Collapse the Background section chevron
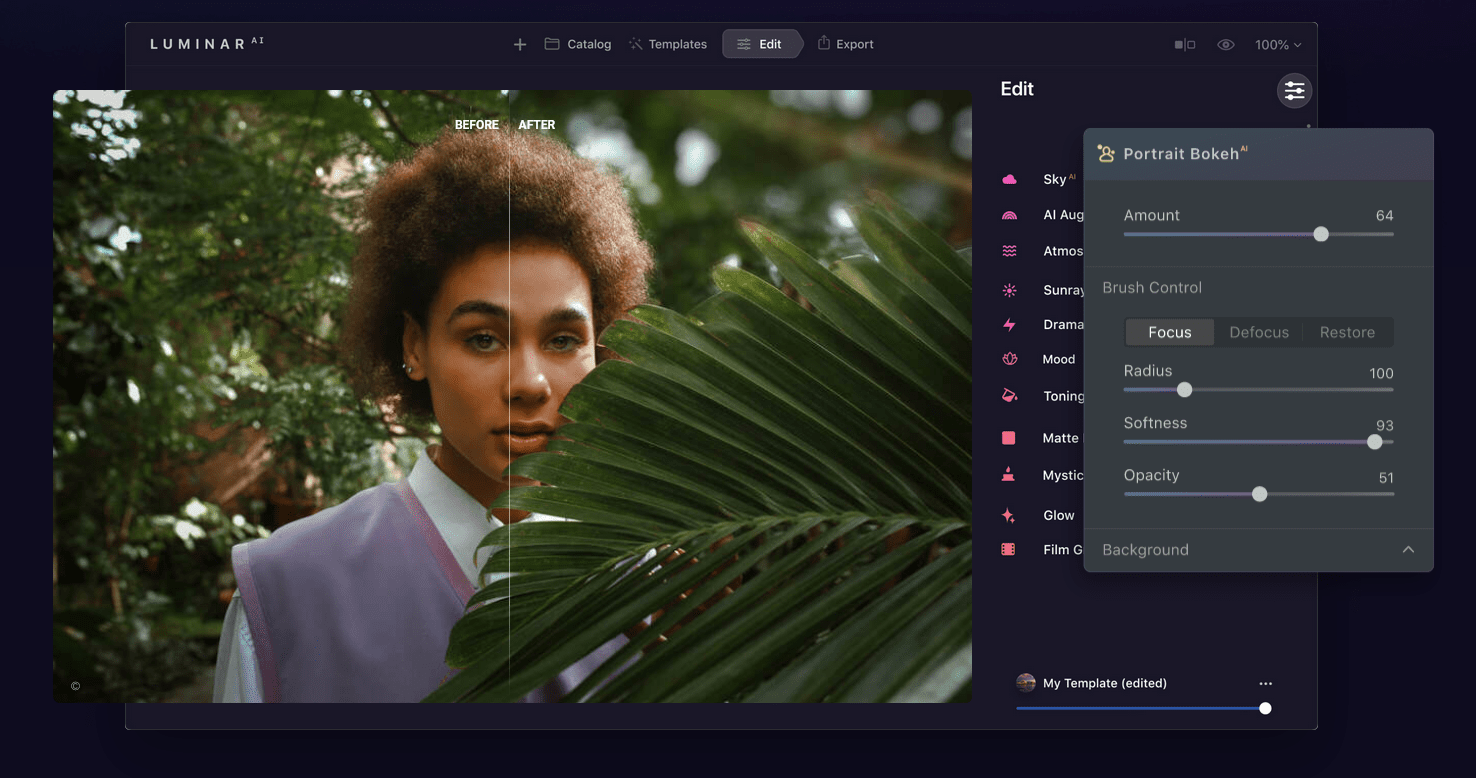Image resolution: width=1476 pixels, height=778 pixels. coord(1408,550)
